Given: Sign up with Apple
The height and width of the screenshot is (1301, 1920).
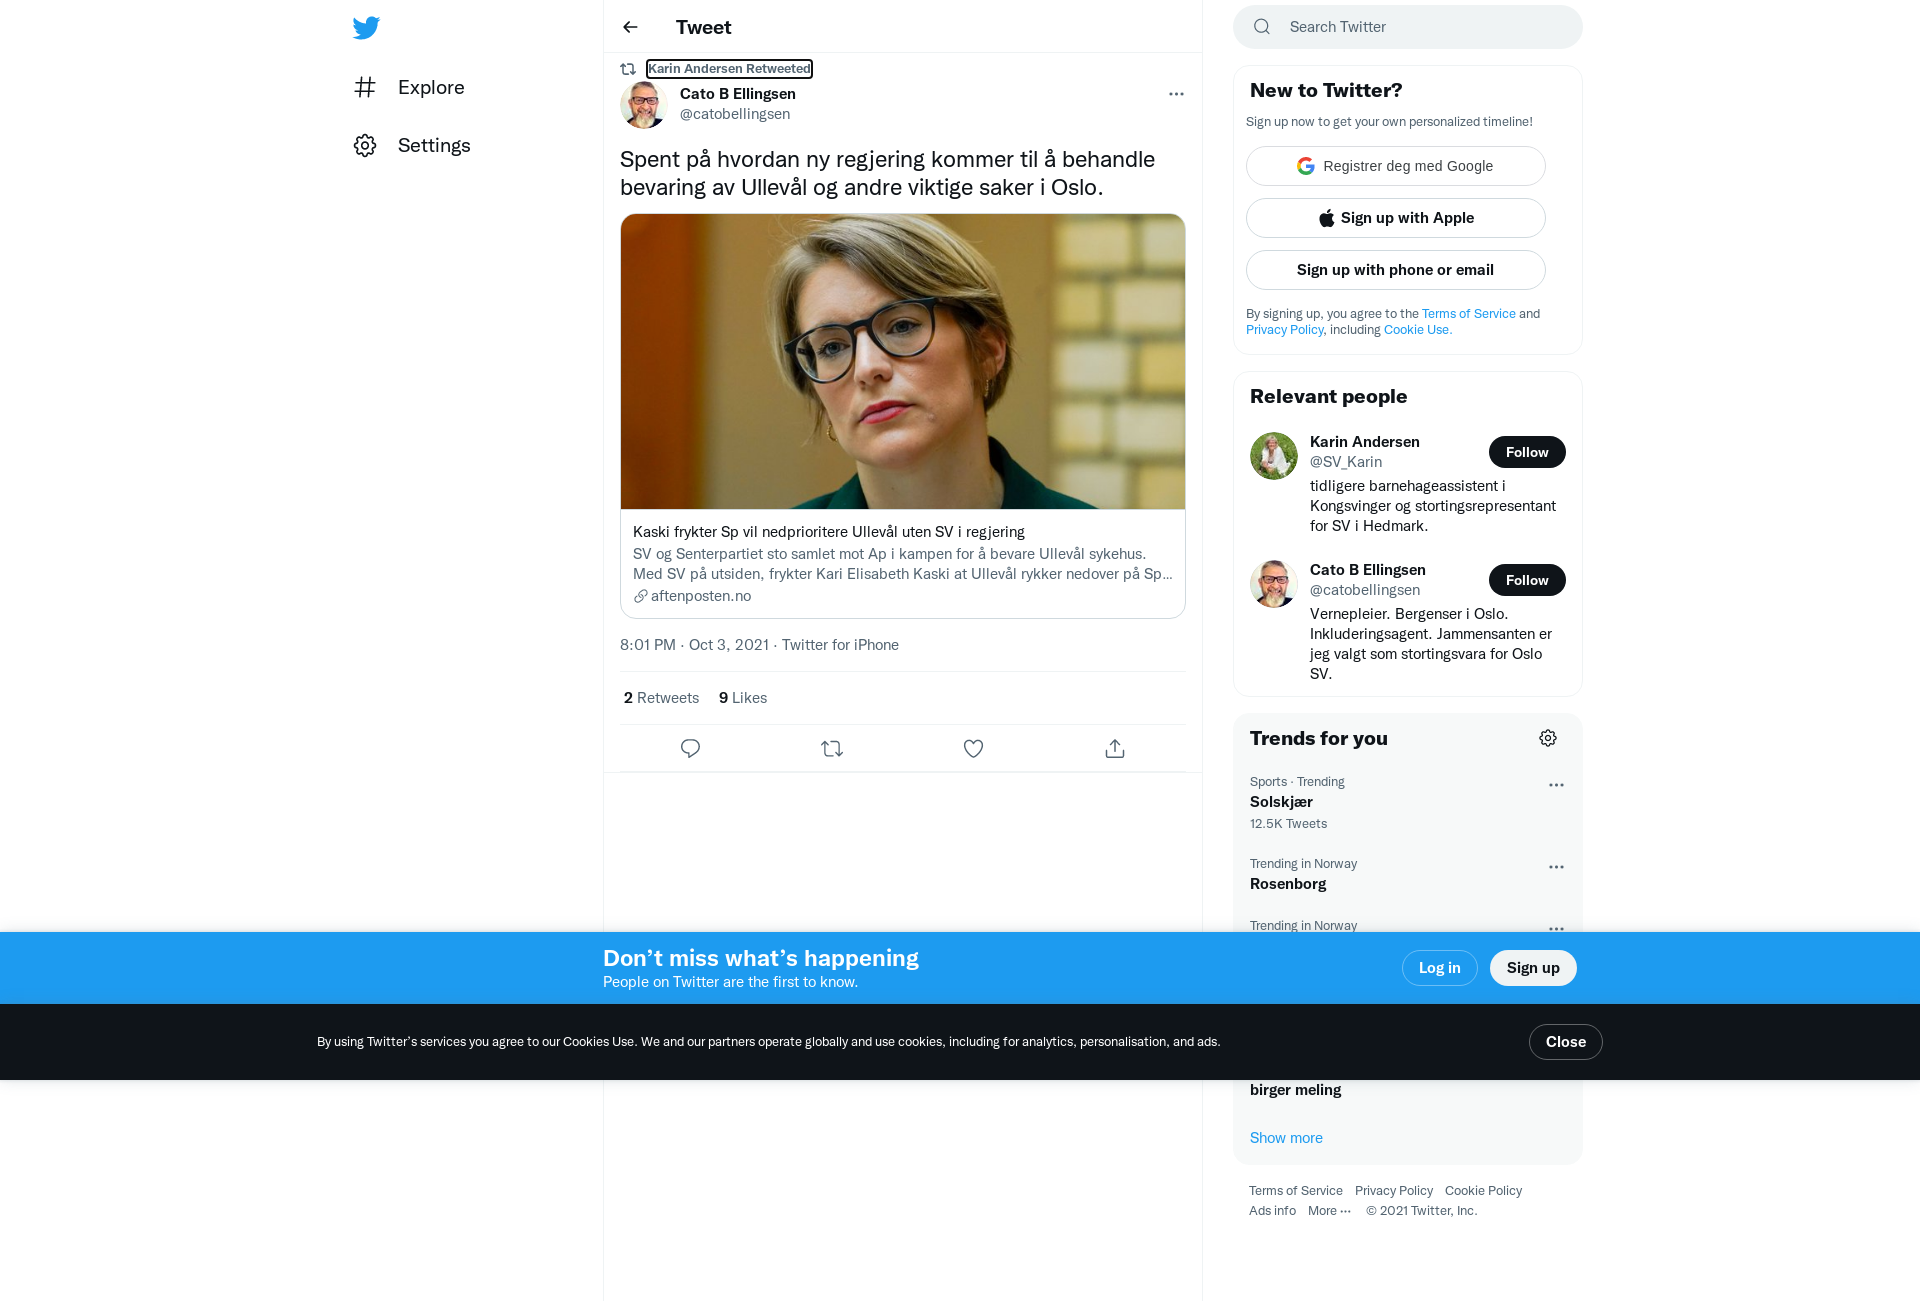Looking at the screenshot, I should click(1396, 218).
